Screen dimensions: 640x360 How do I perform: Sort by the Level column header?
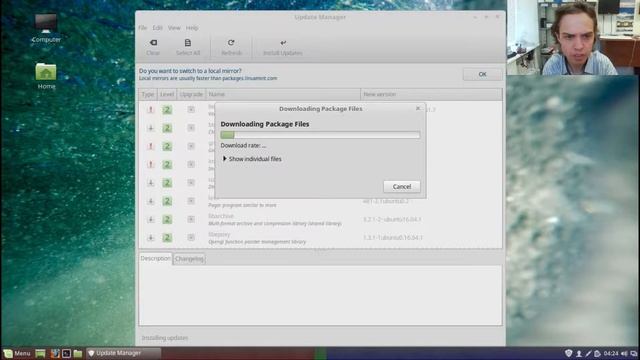pyautogui.click(x=167, y=94)
